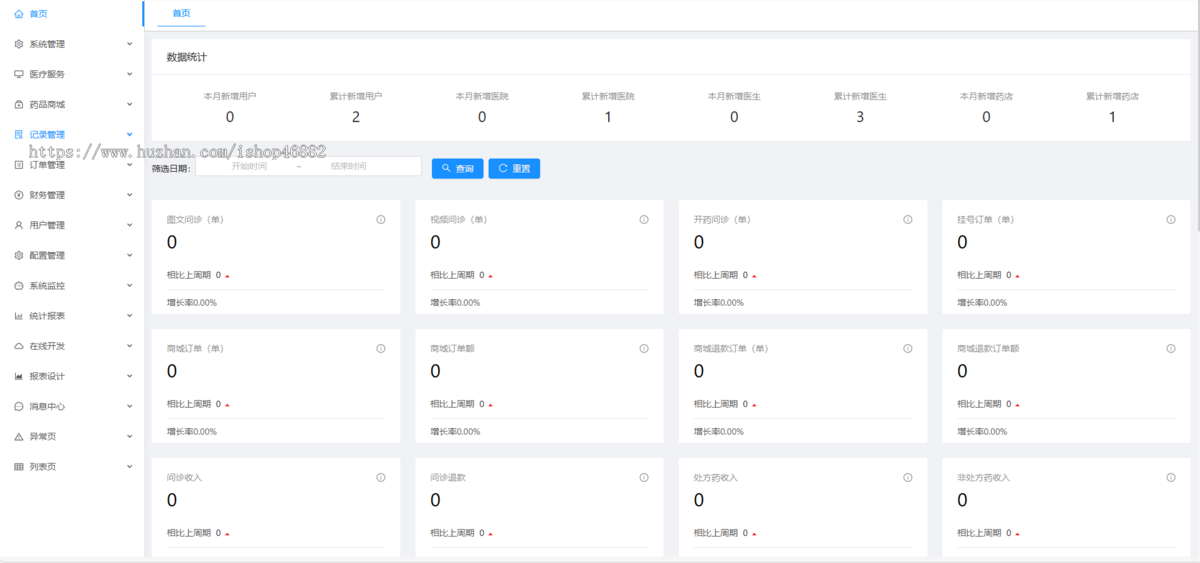Click the 系统管理 gear icon
Viewport: 1200px width, 563px height.
click(19, 44)
